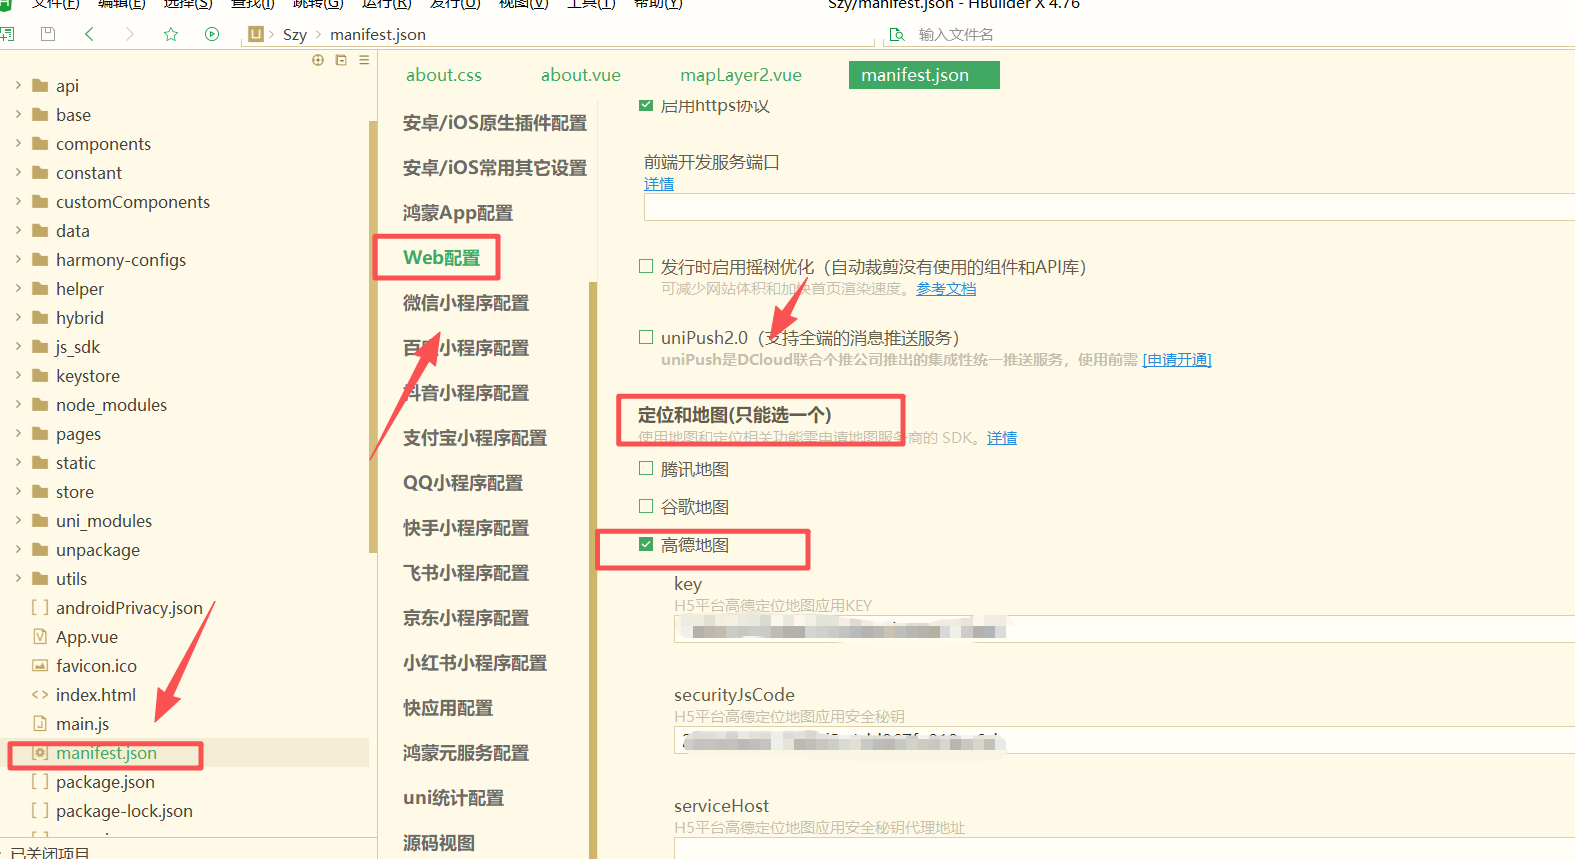Click the components folder icon
This screenshot has width=1575, height=859.
[40, 143]
